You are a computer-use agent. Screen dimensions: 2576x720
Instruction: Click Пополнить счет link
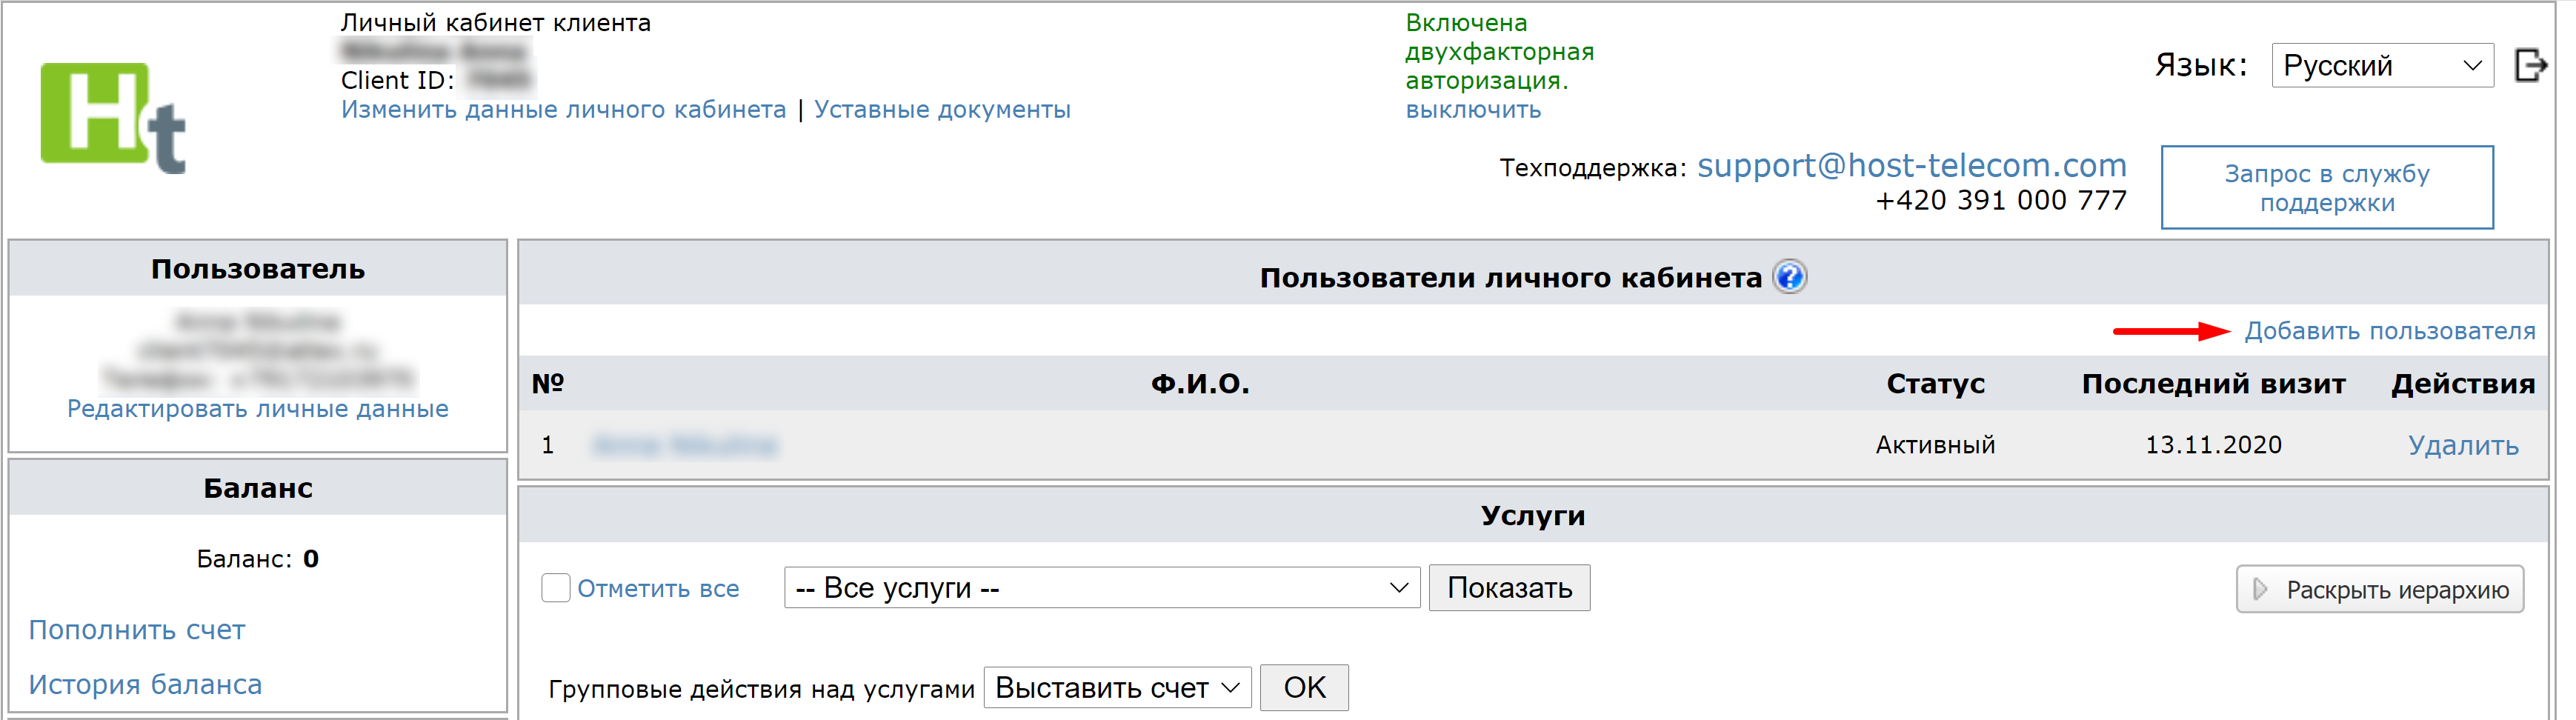[x=137, y=630]
